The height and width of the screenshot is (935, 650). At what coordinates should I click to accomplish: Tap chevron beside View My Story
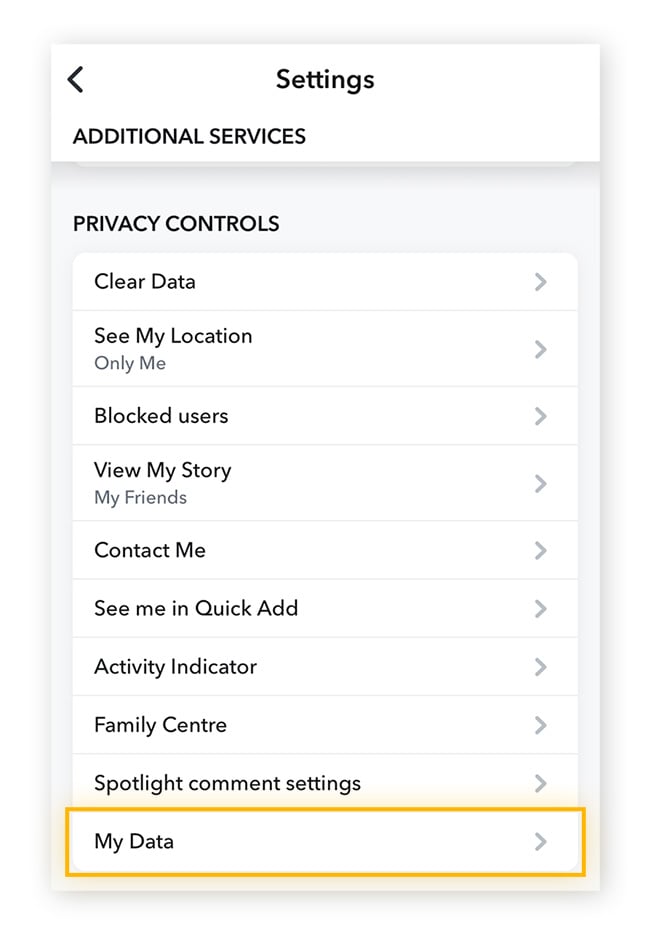541,484
